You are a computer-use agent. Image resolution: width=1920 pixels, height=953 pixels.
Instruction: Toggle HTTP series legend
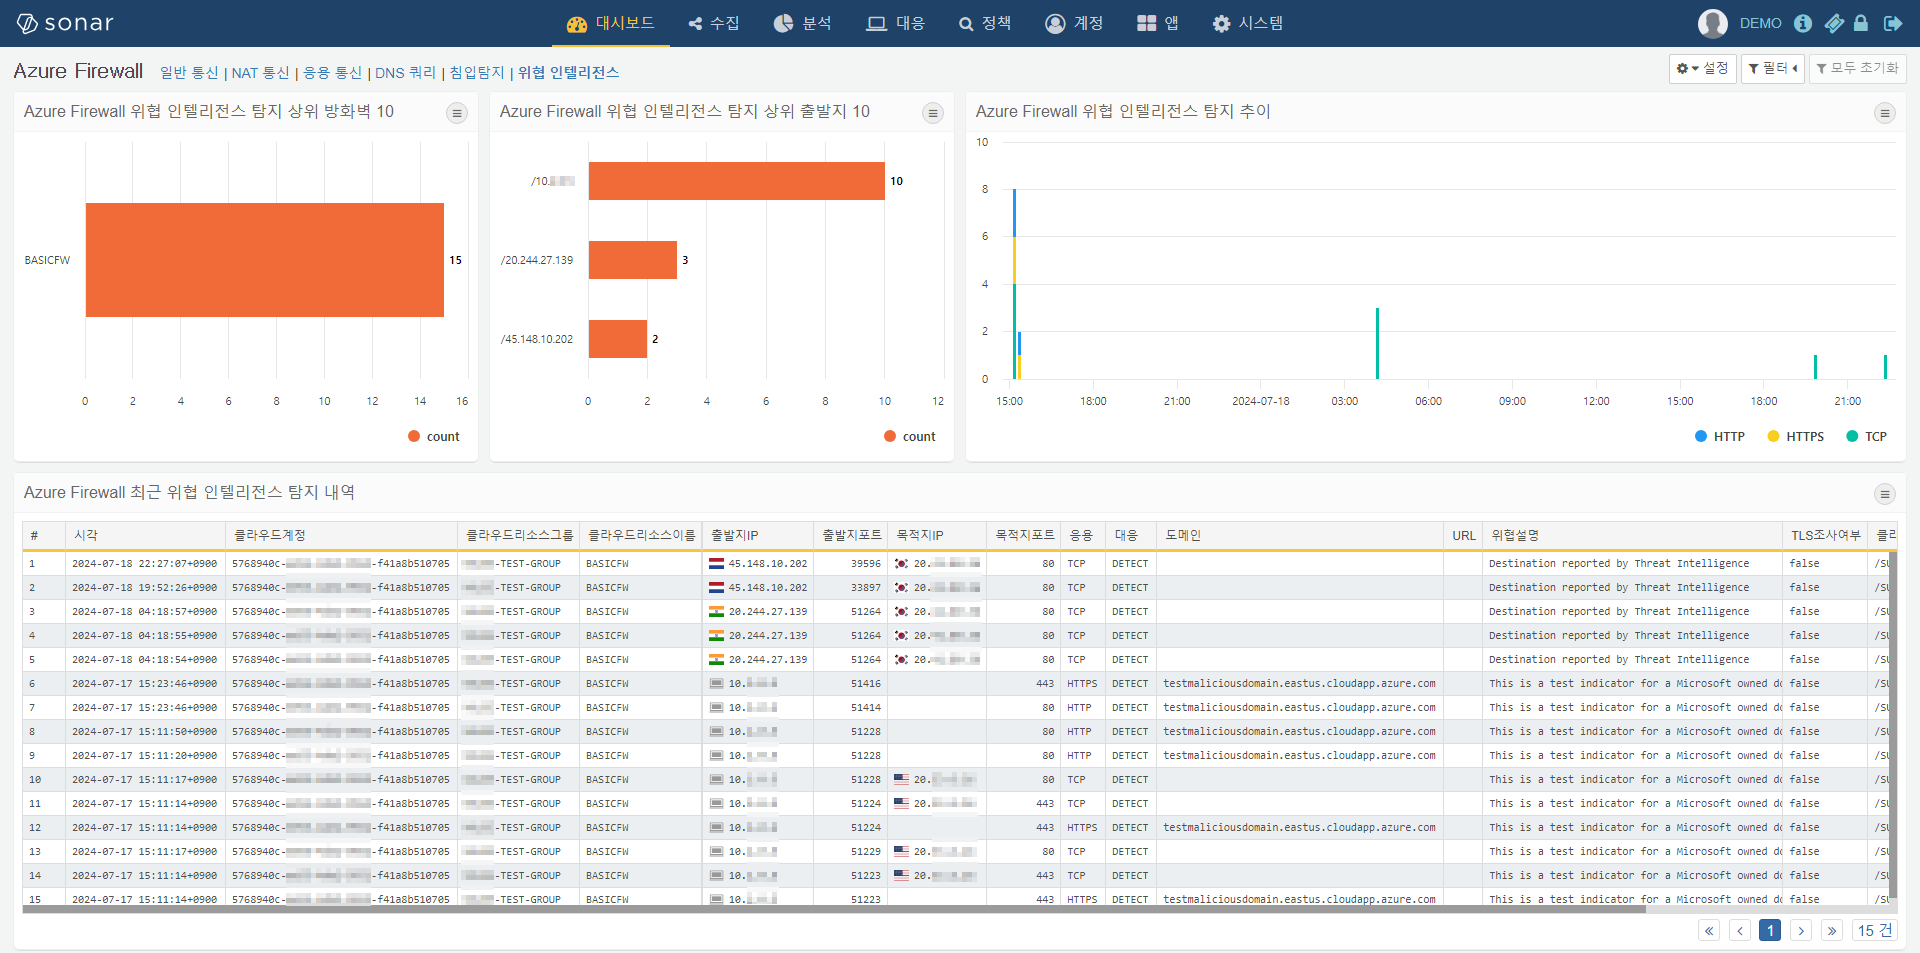tap(1720, 437)
